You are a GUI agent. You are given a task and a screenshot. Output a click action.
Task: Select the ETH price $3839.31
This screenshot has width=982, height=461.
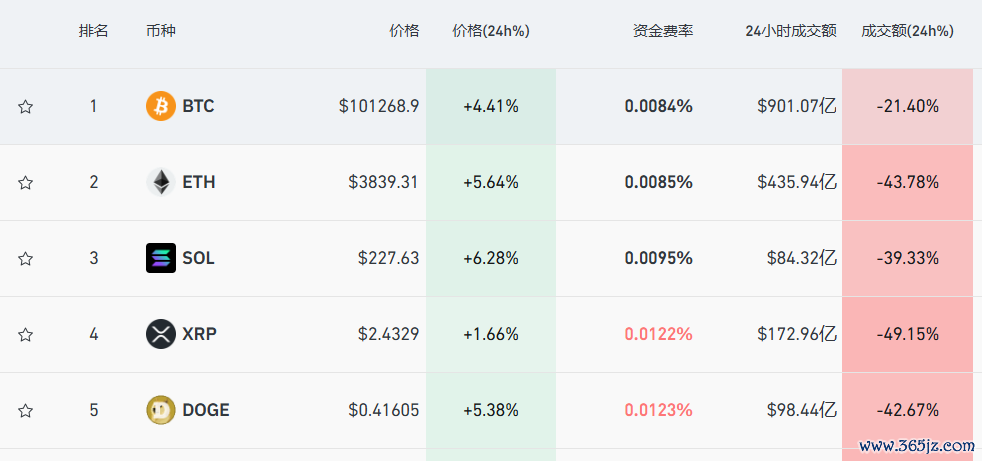(384, 182)
